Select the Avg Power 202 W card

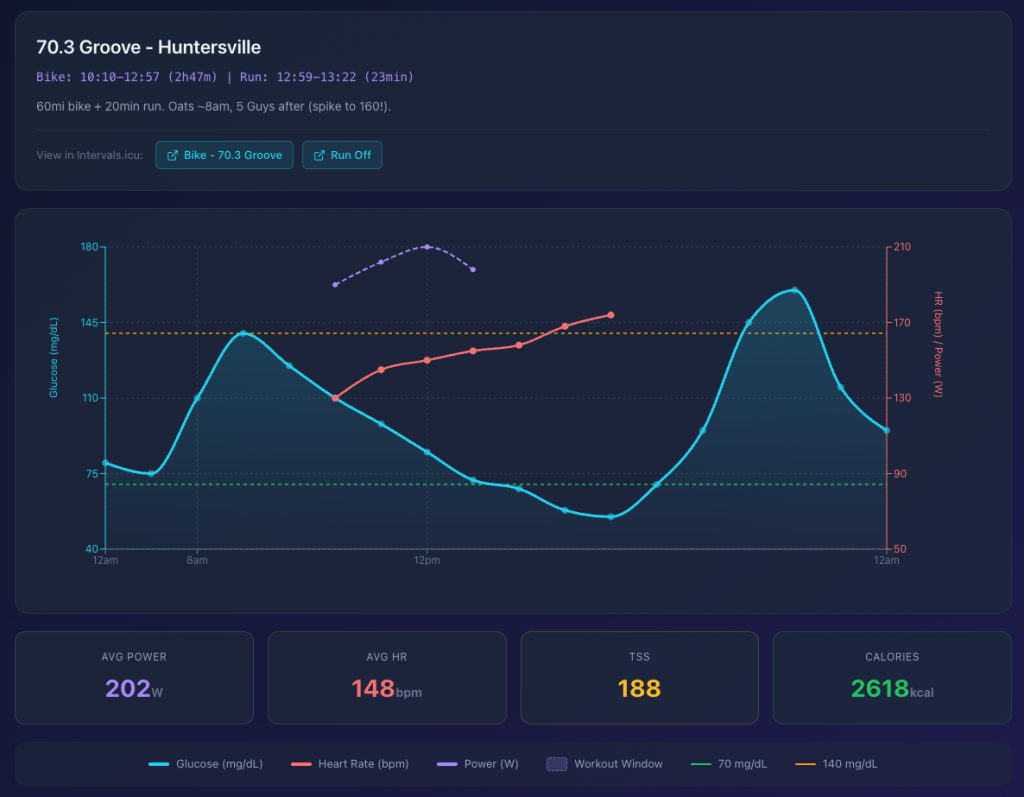coord(134,677)
